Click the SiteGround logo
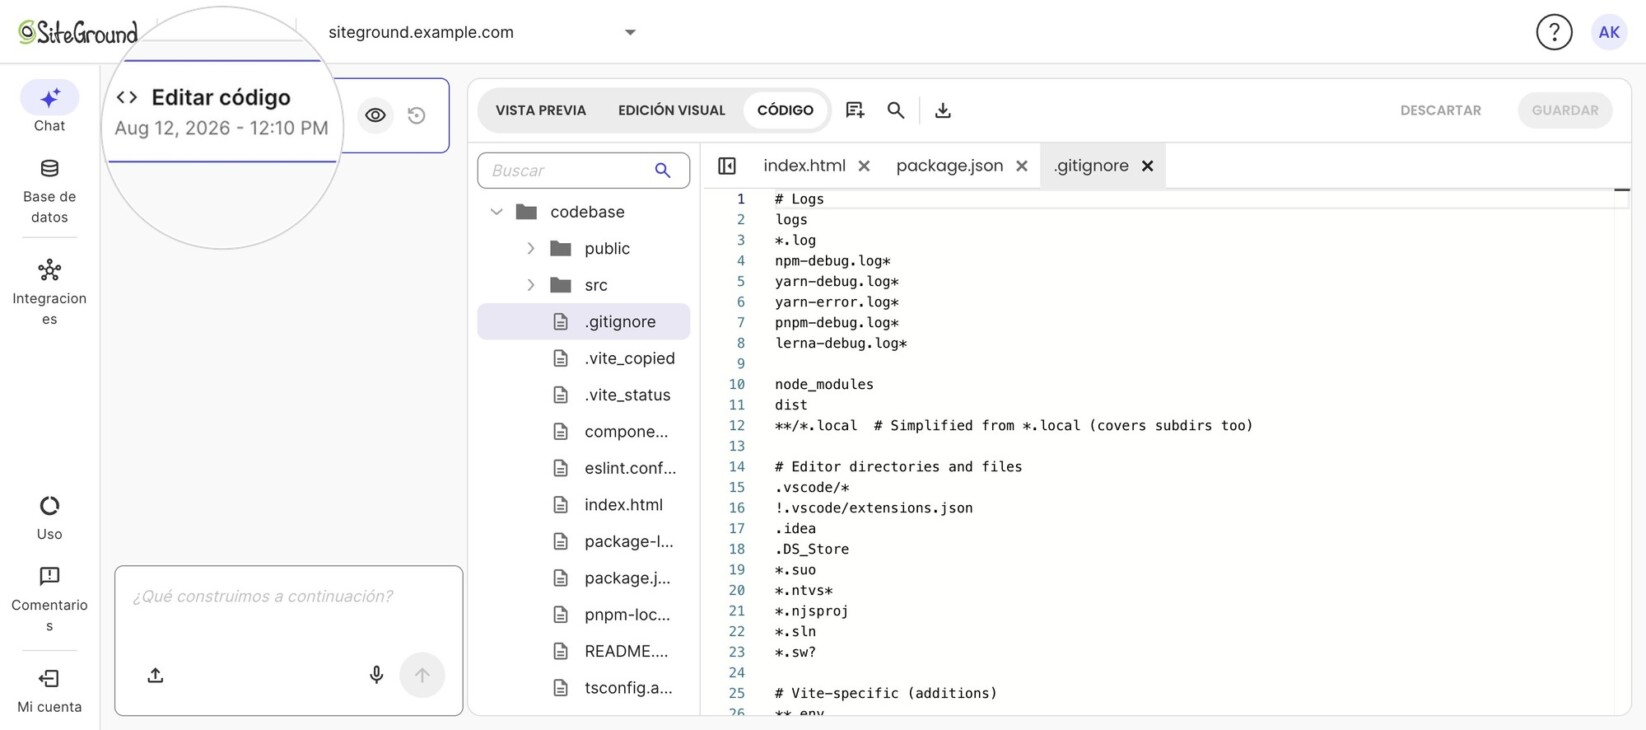 78,32
